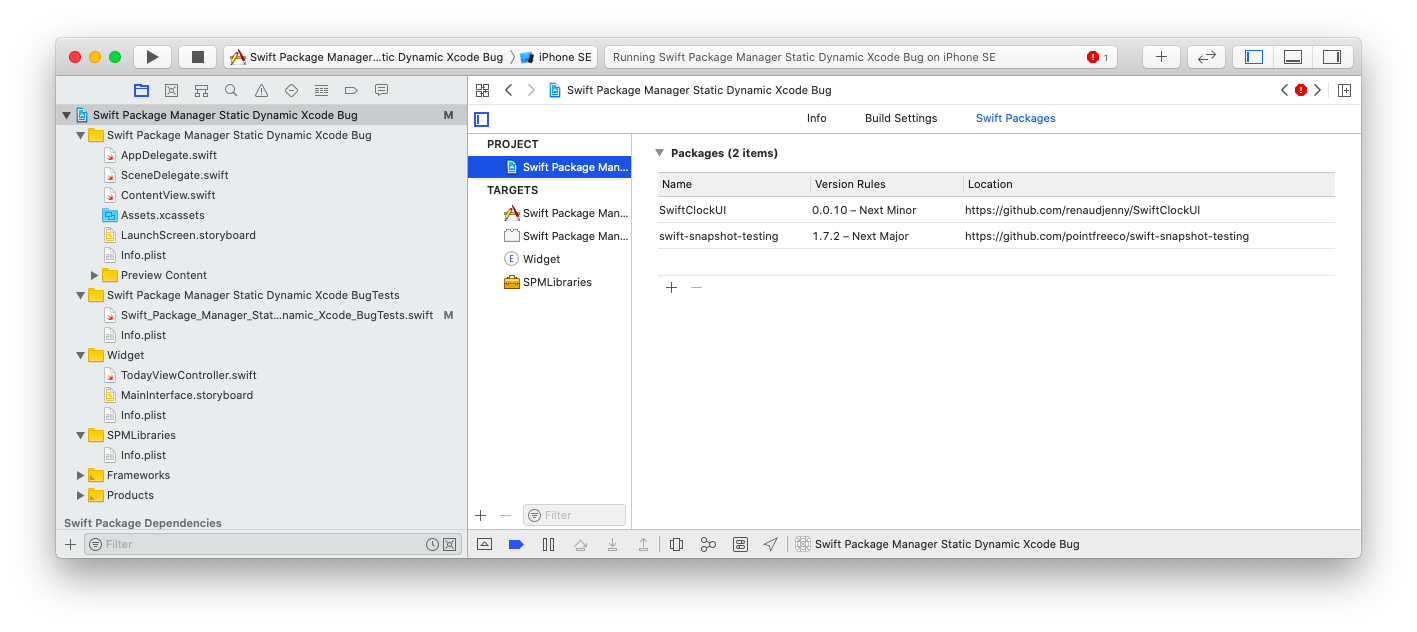Select the SwiftClockUI package row

(996, 210)
